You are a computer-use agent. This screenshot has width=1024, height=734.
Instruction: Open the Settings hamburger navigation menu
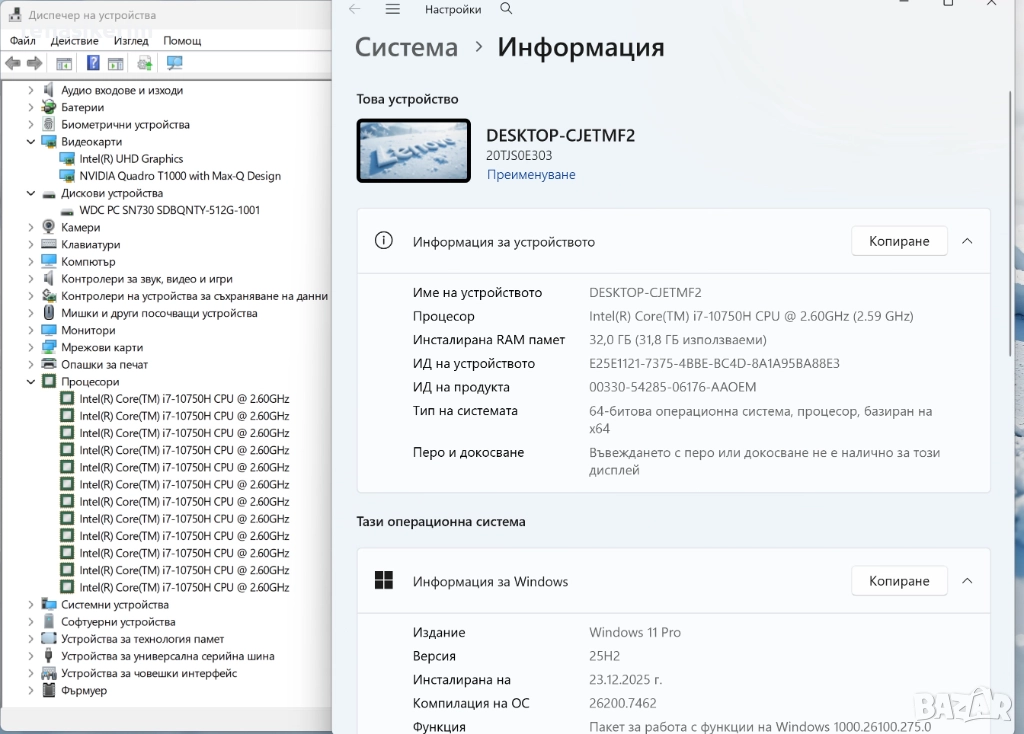coord(393,9)
